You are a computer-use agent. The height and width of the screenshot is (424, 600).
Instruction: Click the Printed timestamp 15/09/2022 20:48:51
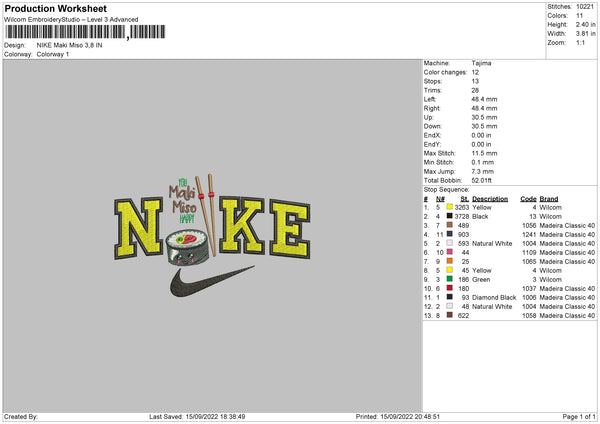pyautogui.click(x=410, y=417)
